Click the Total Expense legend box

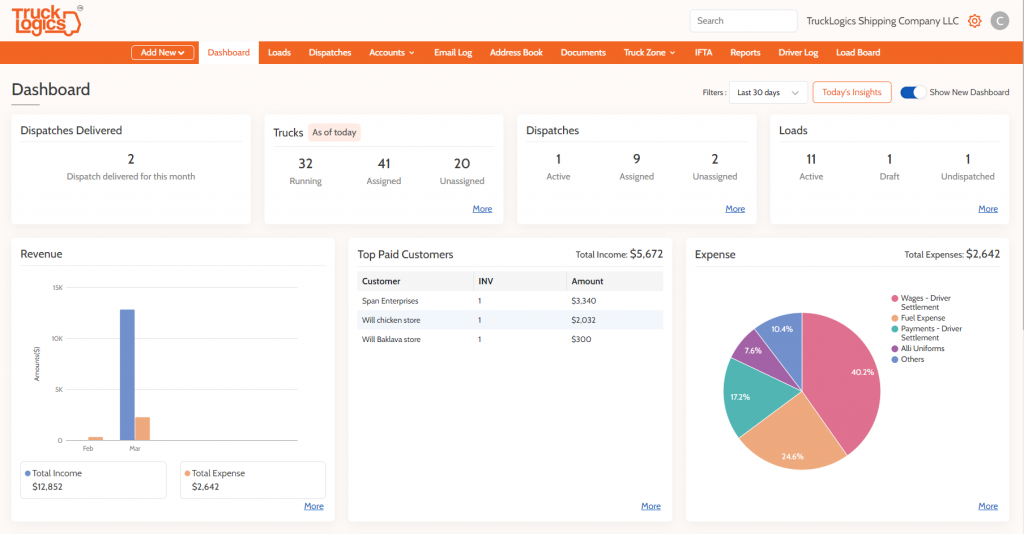[253, 480]
